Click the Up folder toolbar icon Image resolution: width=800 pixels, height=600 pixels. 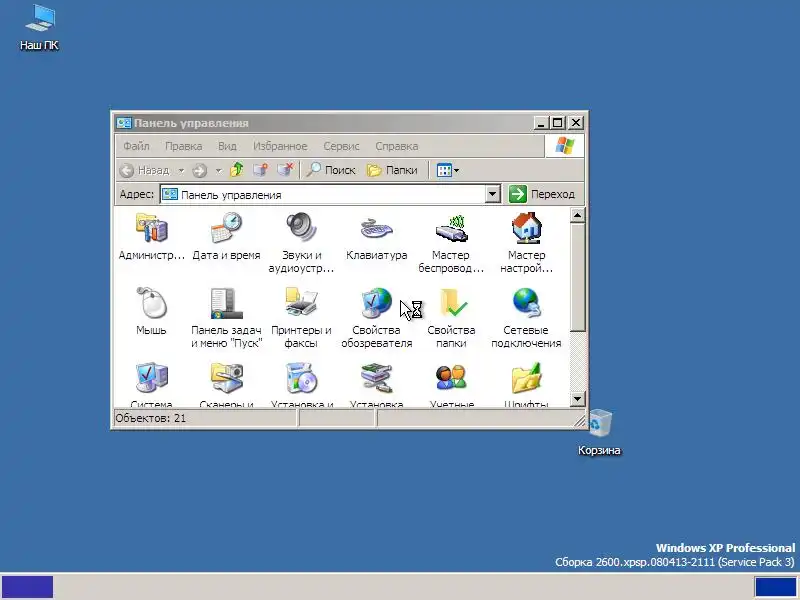[237, 169]
